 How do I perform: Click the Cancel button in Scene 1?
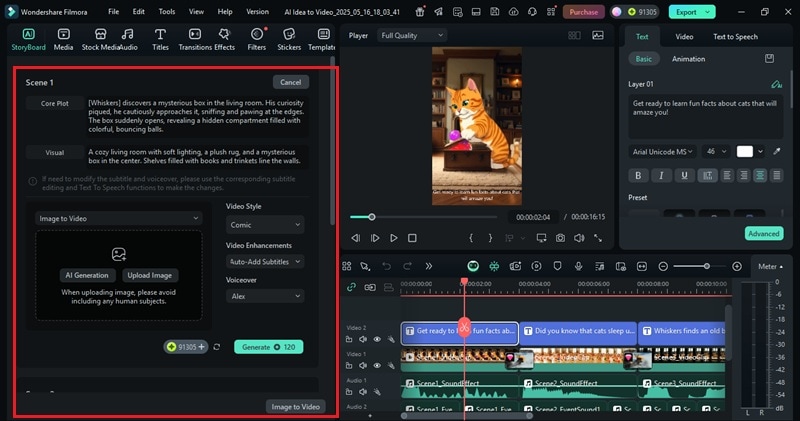(290, 82)
